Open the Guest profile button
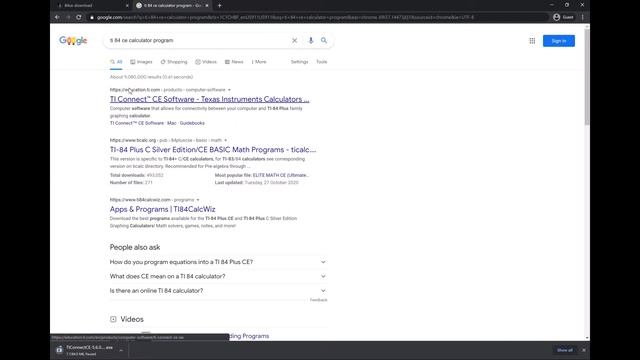 click(x=563, y=17)
